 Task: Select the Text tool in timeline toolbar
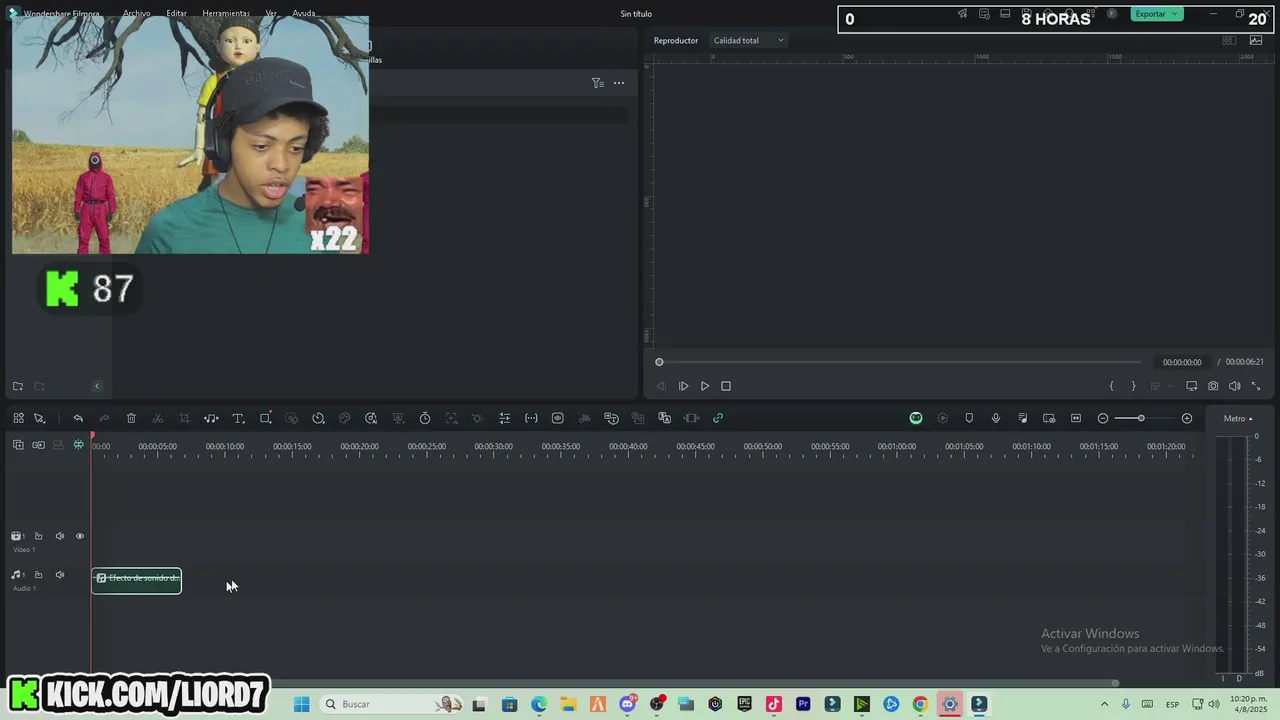pyautogui.click(x=238, y=418)
